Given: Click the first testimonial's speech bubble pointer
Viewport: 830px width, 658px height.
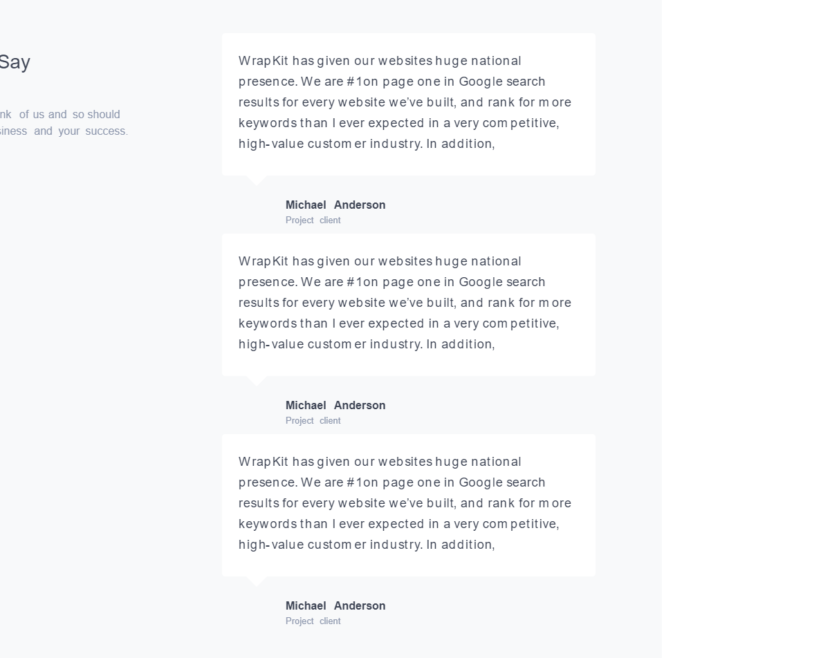Looking at the screenshot, I should tap(257, 180).
